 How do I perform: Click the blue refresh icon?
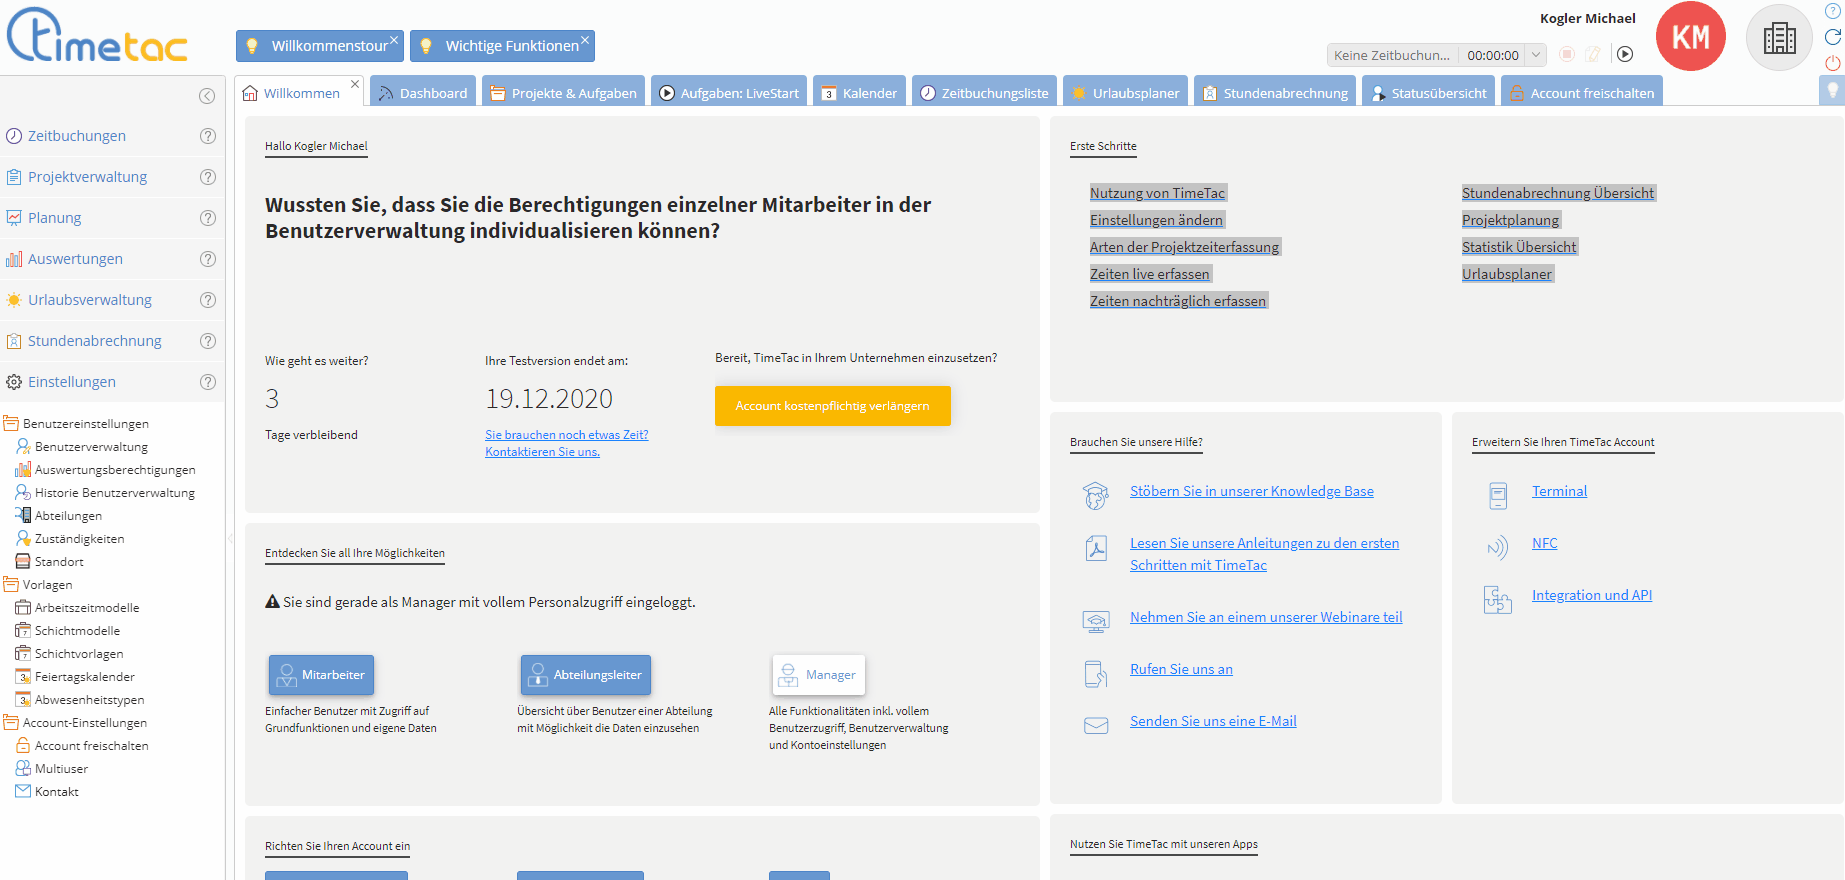pos(1833,37)
